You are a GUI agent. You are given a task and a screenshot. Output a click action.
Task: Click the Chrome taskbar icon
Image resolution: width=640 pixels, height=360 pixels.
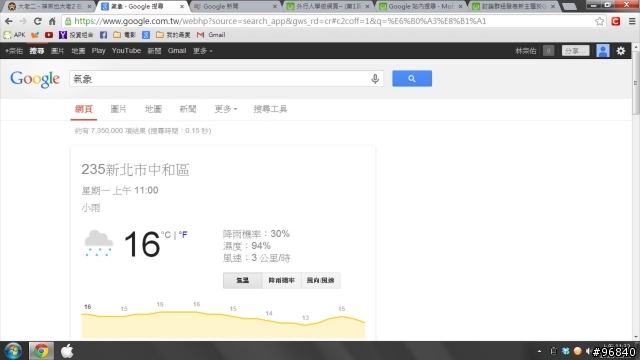pos(41,351)
